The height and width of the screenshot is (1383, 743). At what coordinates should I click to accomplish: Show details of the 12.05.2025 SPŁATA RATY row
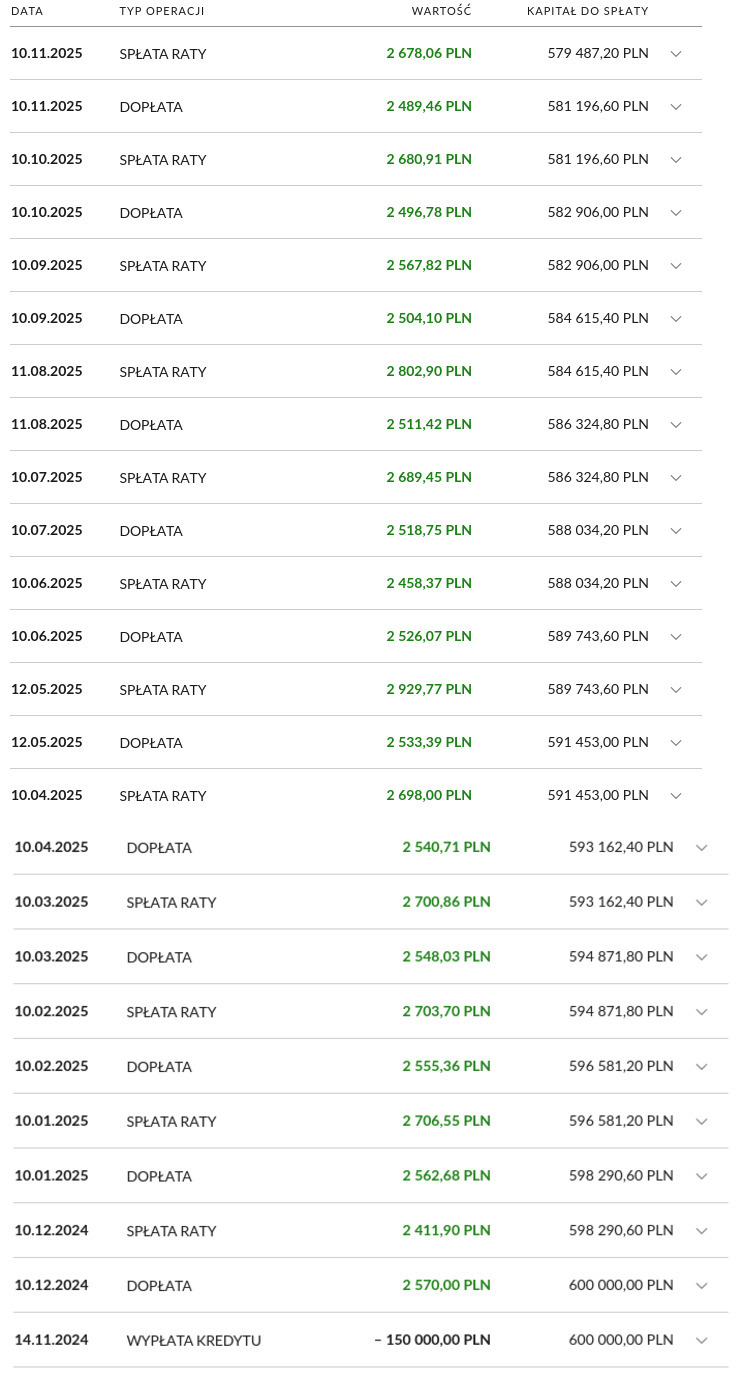click(x=675, y=690)
